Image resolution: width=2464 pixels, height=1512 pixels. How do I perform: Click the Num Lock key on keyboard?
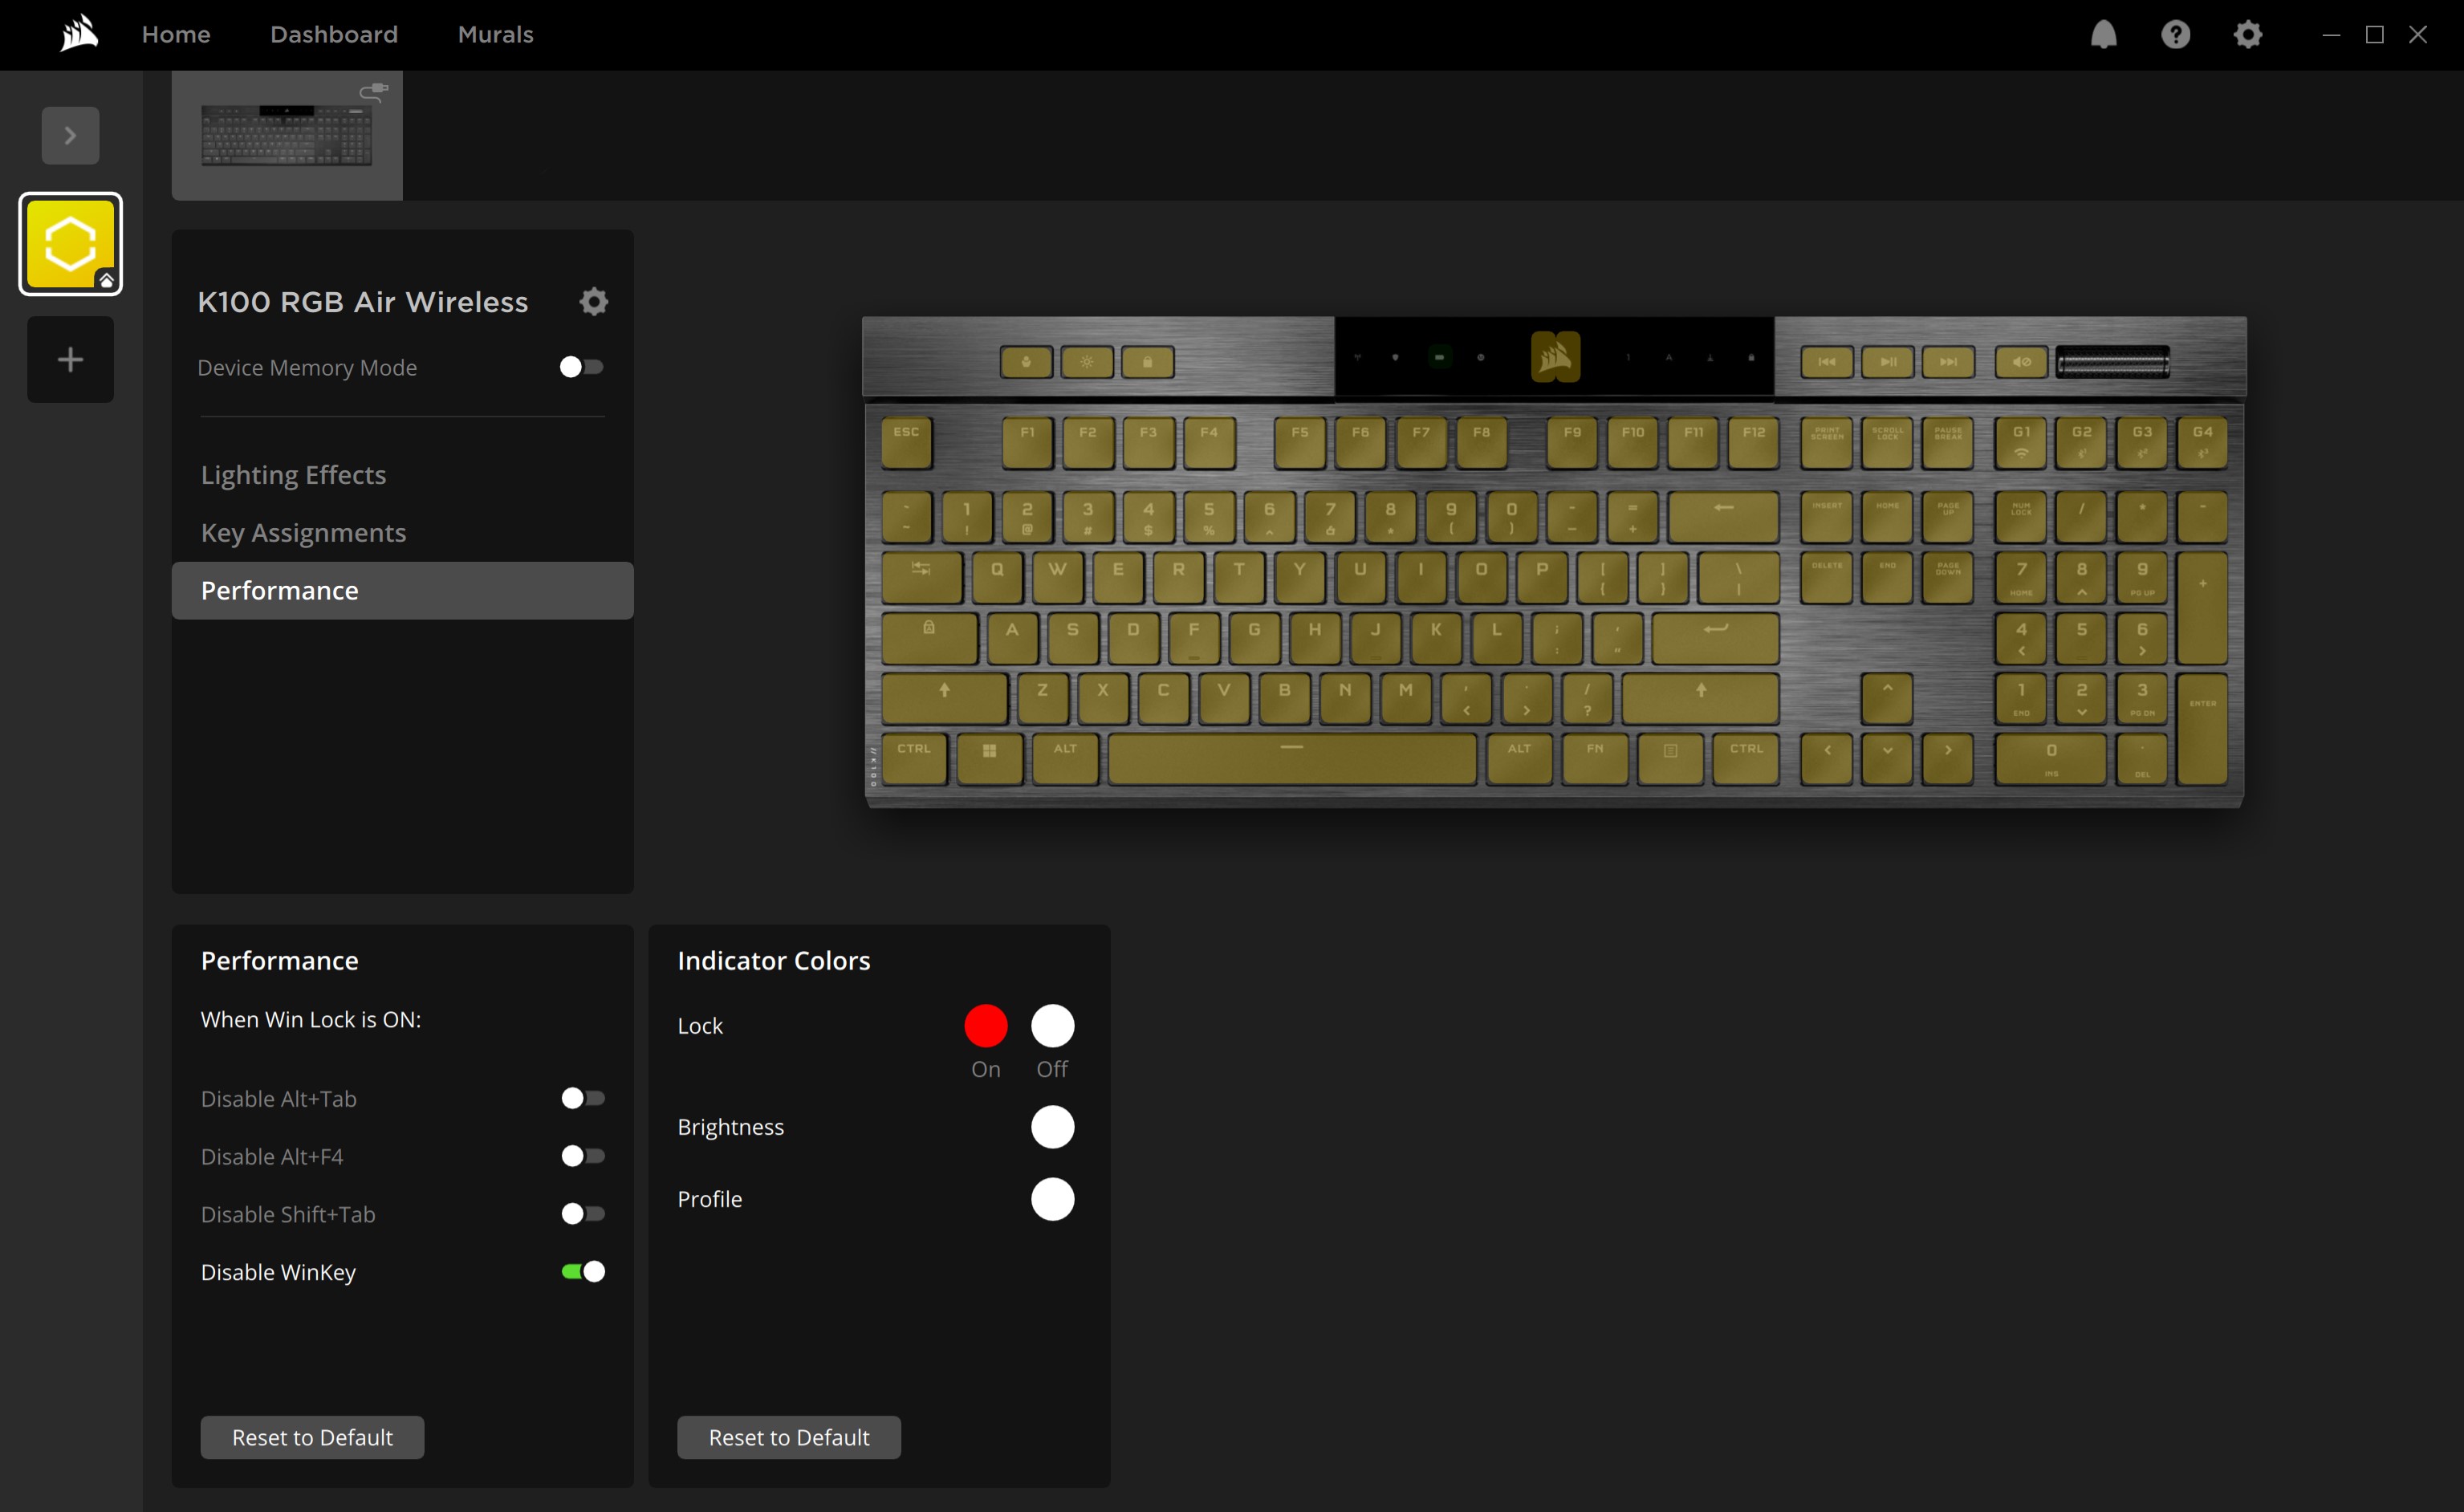pos(2021,516)
